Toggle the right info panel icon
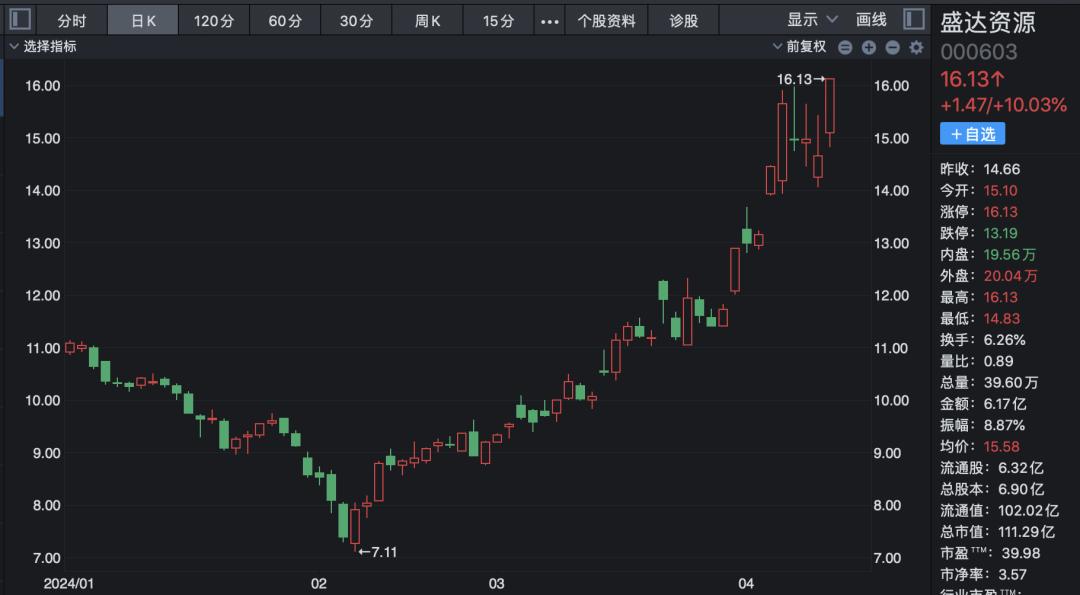This screenshot has height=595, width=1080. (914, 19)
